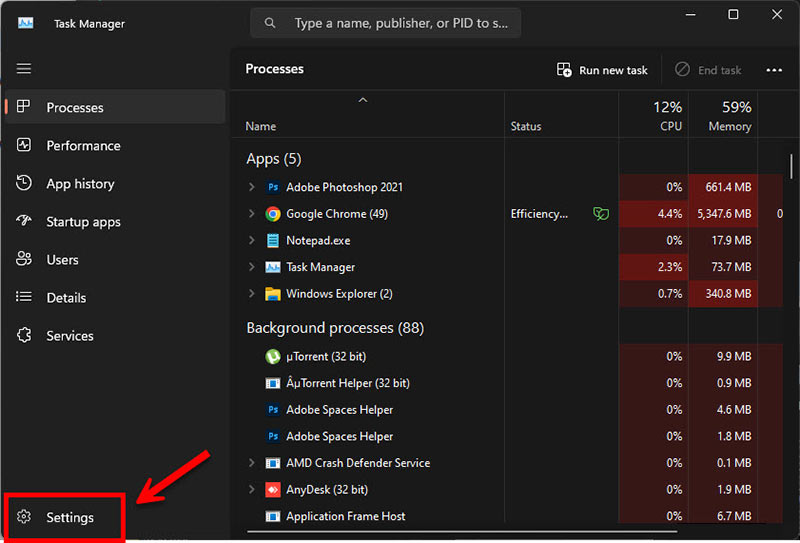
Task: Click the Performance sidebar icon
Action: click(x=23, y=145)
